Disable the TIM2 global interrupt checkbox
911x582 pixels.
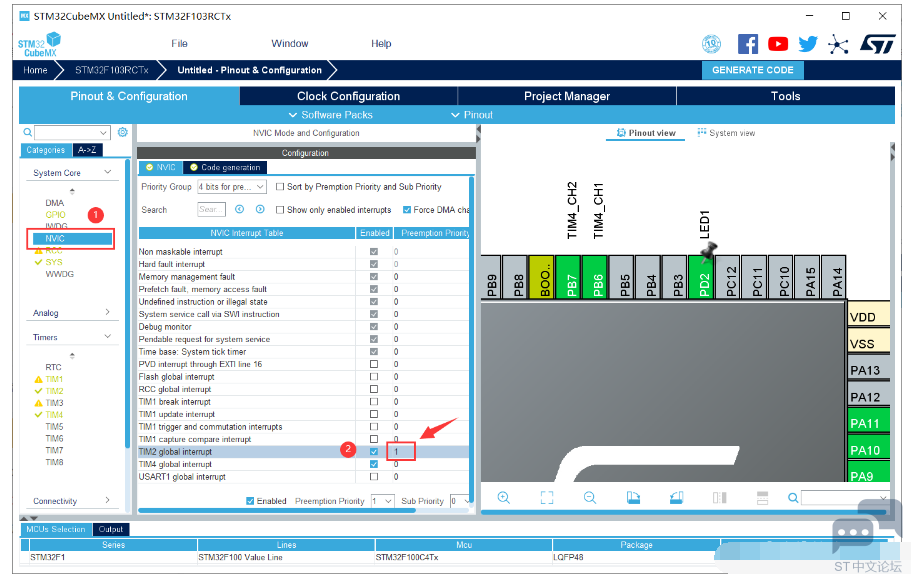374,452
